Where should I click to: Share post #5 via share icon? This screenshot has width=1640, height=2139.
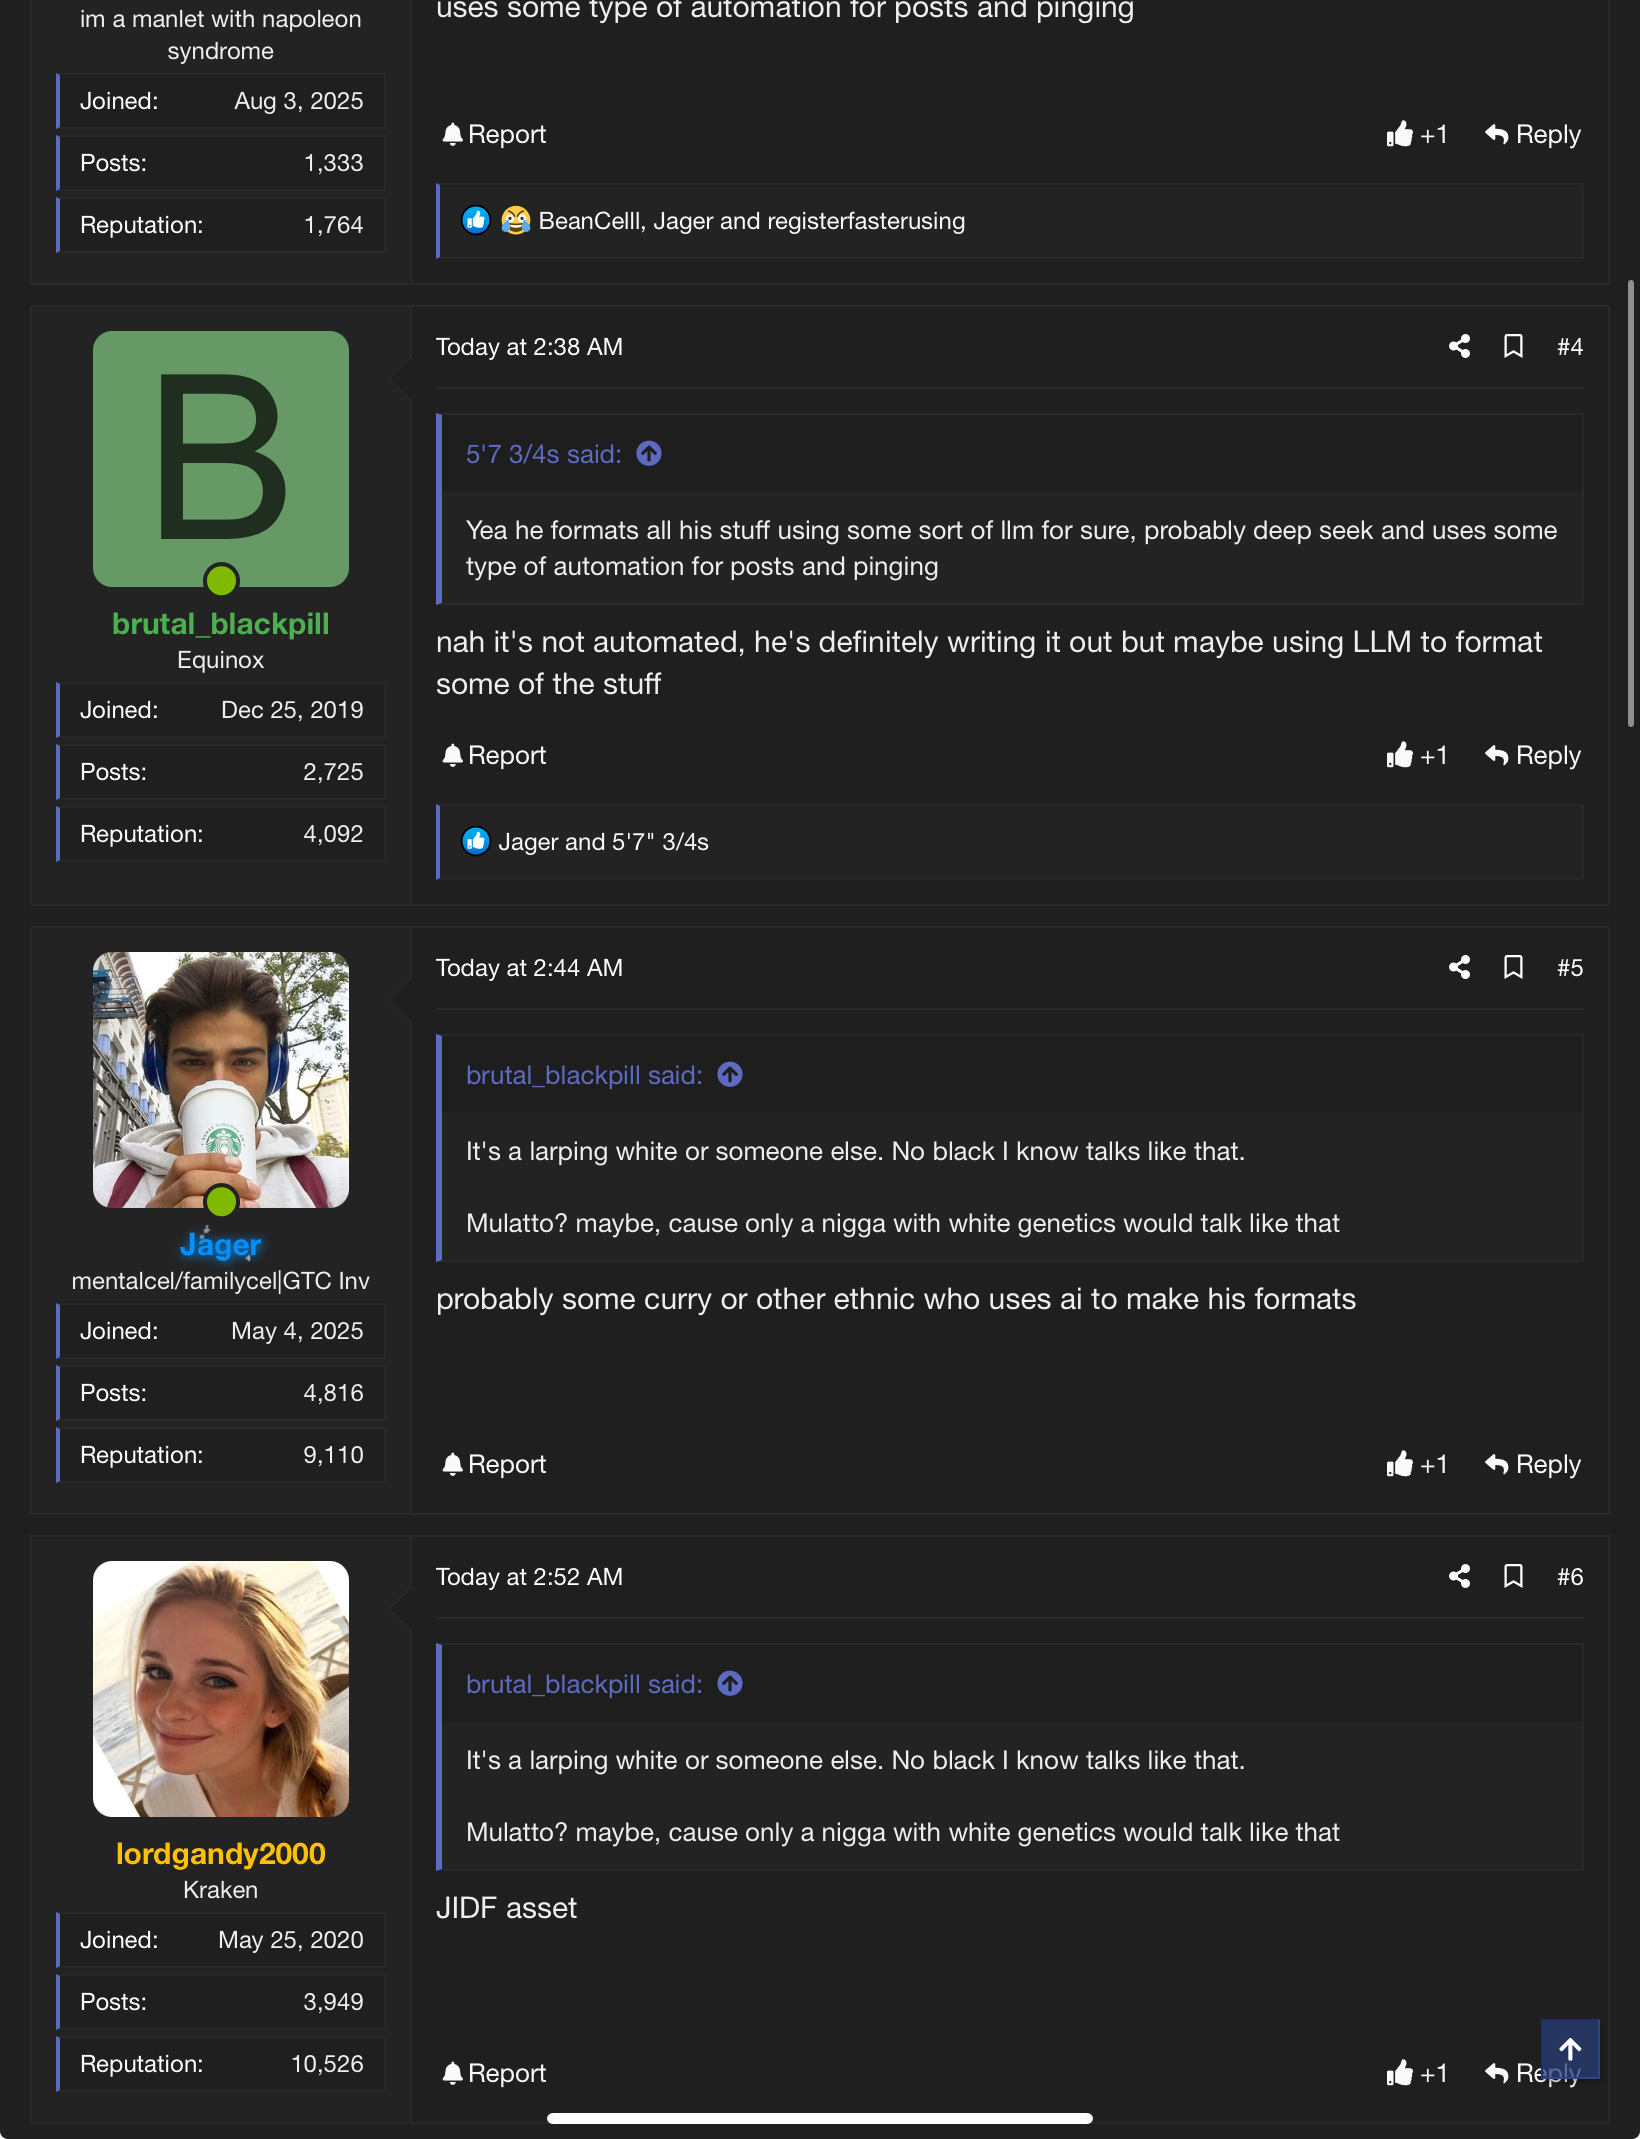click(1459, 968)
